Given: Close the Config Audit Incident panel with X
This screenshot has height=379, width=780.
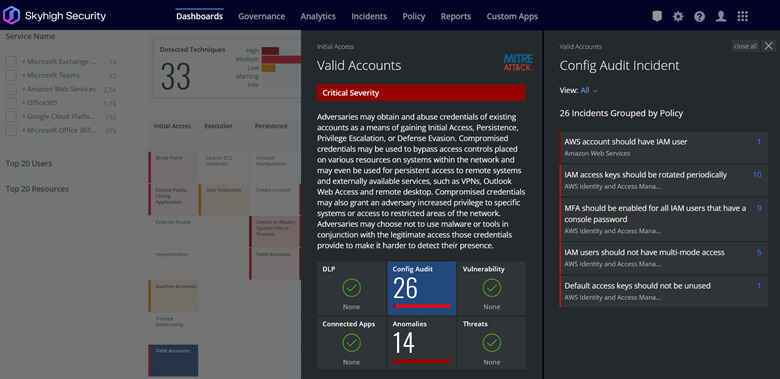Looking at the screenshot, I should pos(769,46).
